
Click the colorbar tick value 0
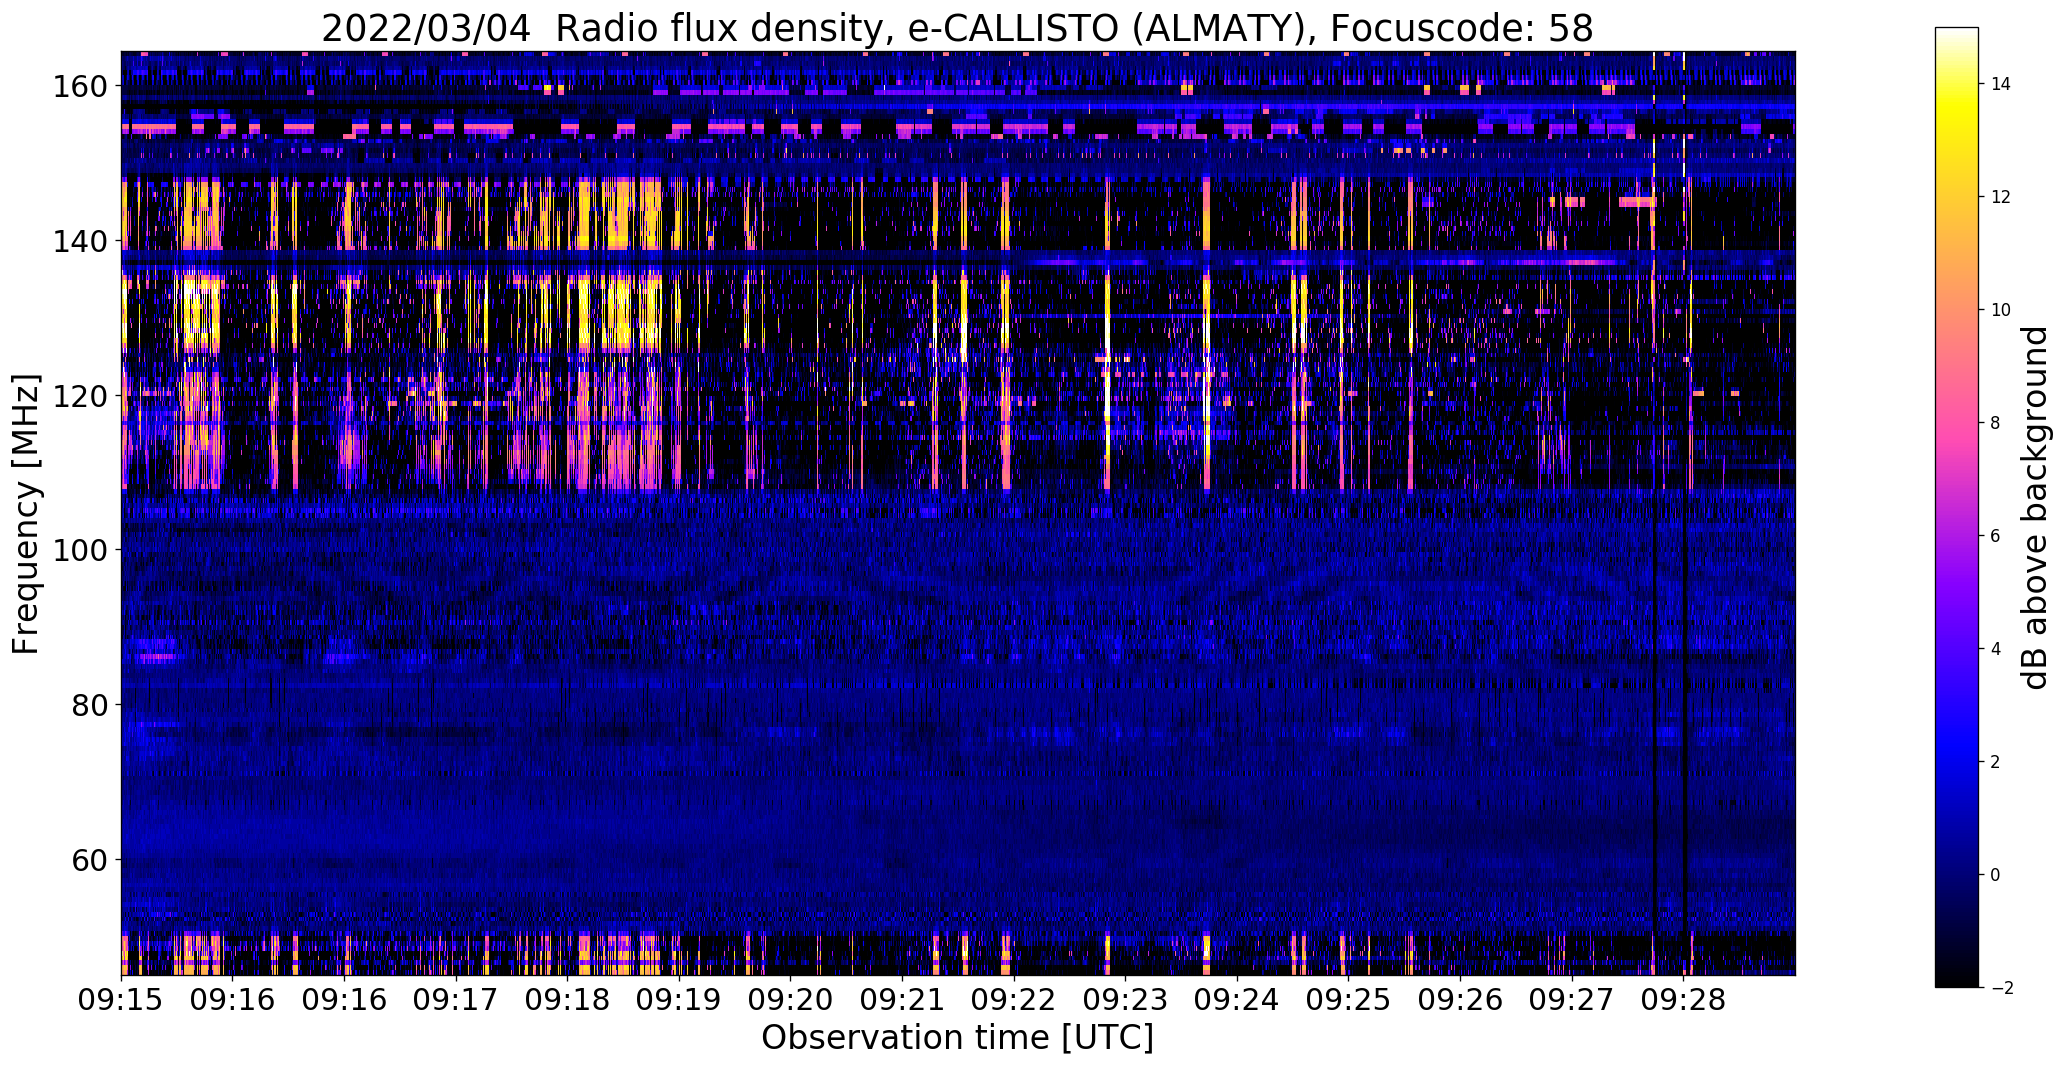[1995, 876]
